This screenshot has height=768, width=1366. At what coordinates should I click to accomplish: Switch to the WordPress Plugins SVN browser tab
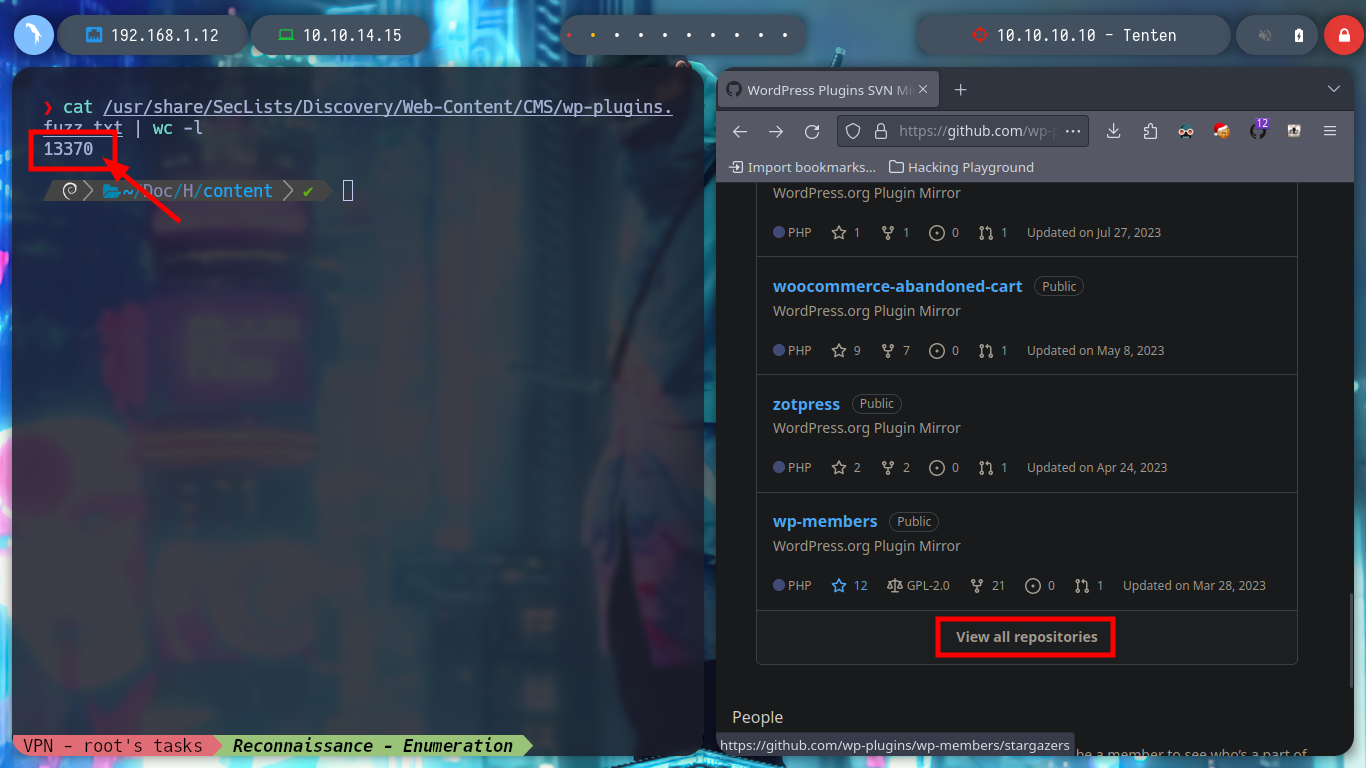[828, 90]
